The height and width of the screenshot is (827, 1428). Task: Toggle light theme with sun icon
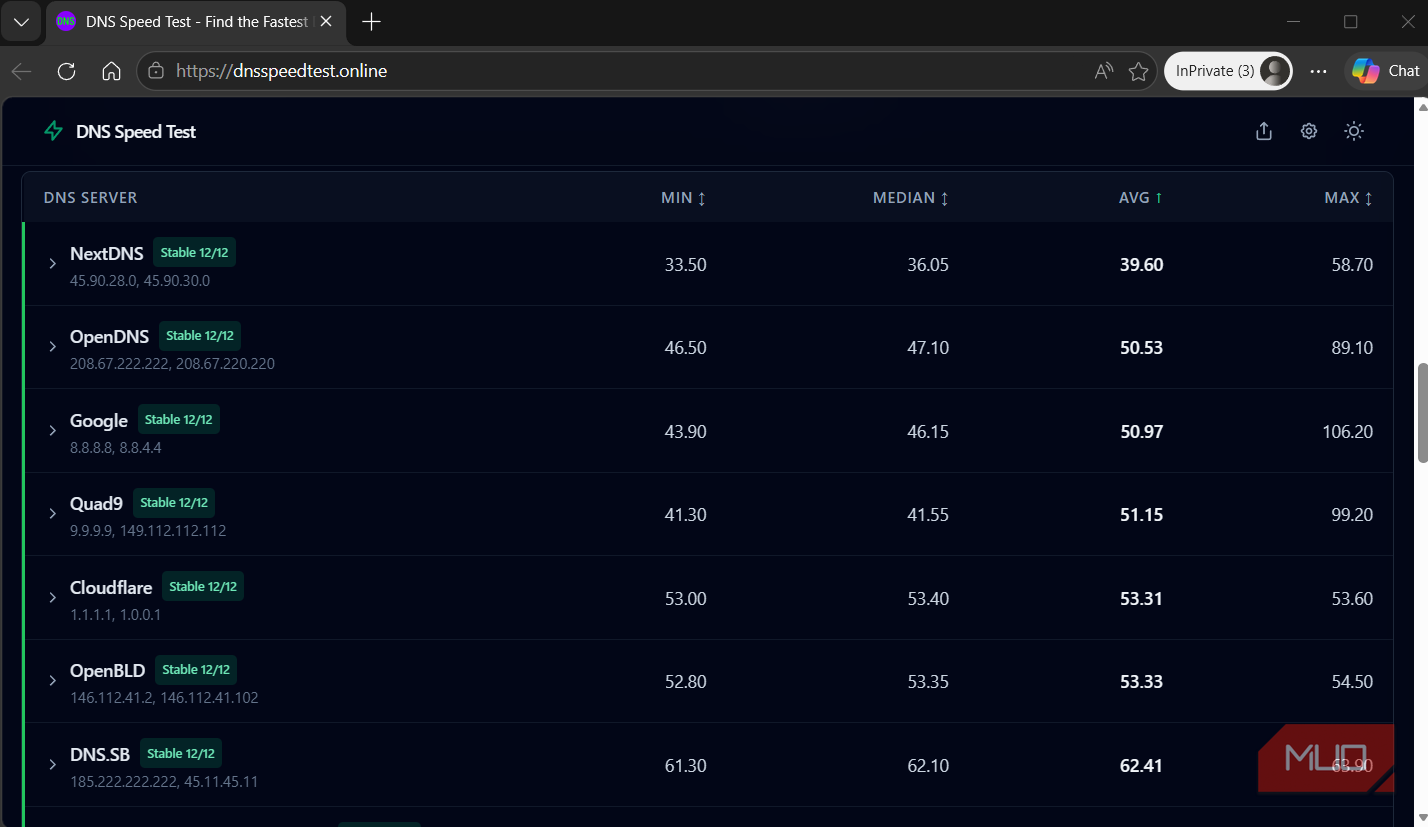[x=1354, y=131]
